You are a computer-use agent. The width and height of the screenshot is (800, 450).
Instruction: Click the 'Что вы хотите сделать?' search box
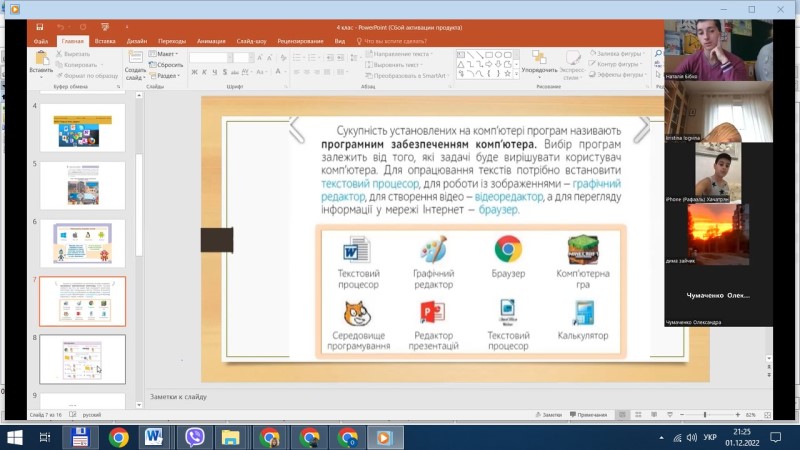pyautogui.click(x=392, y=41)
